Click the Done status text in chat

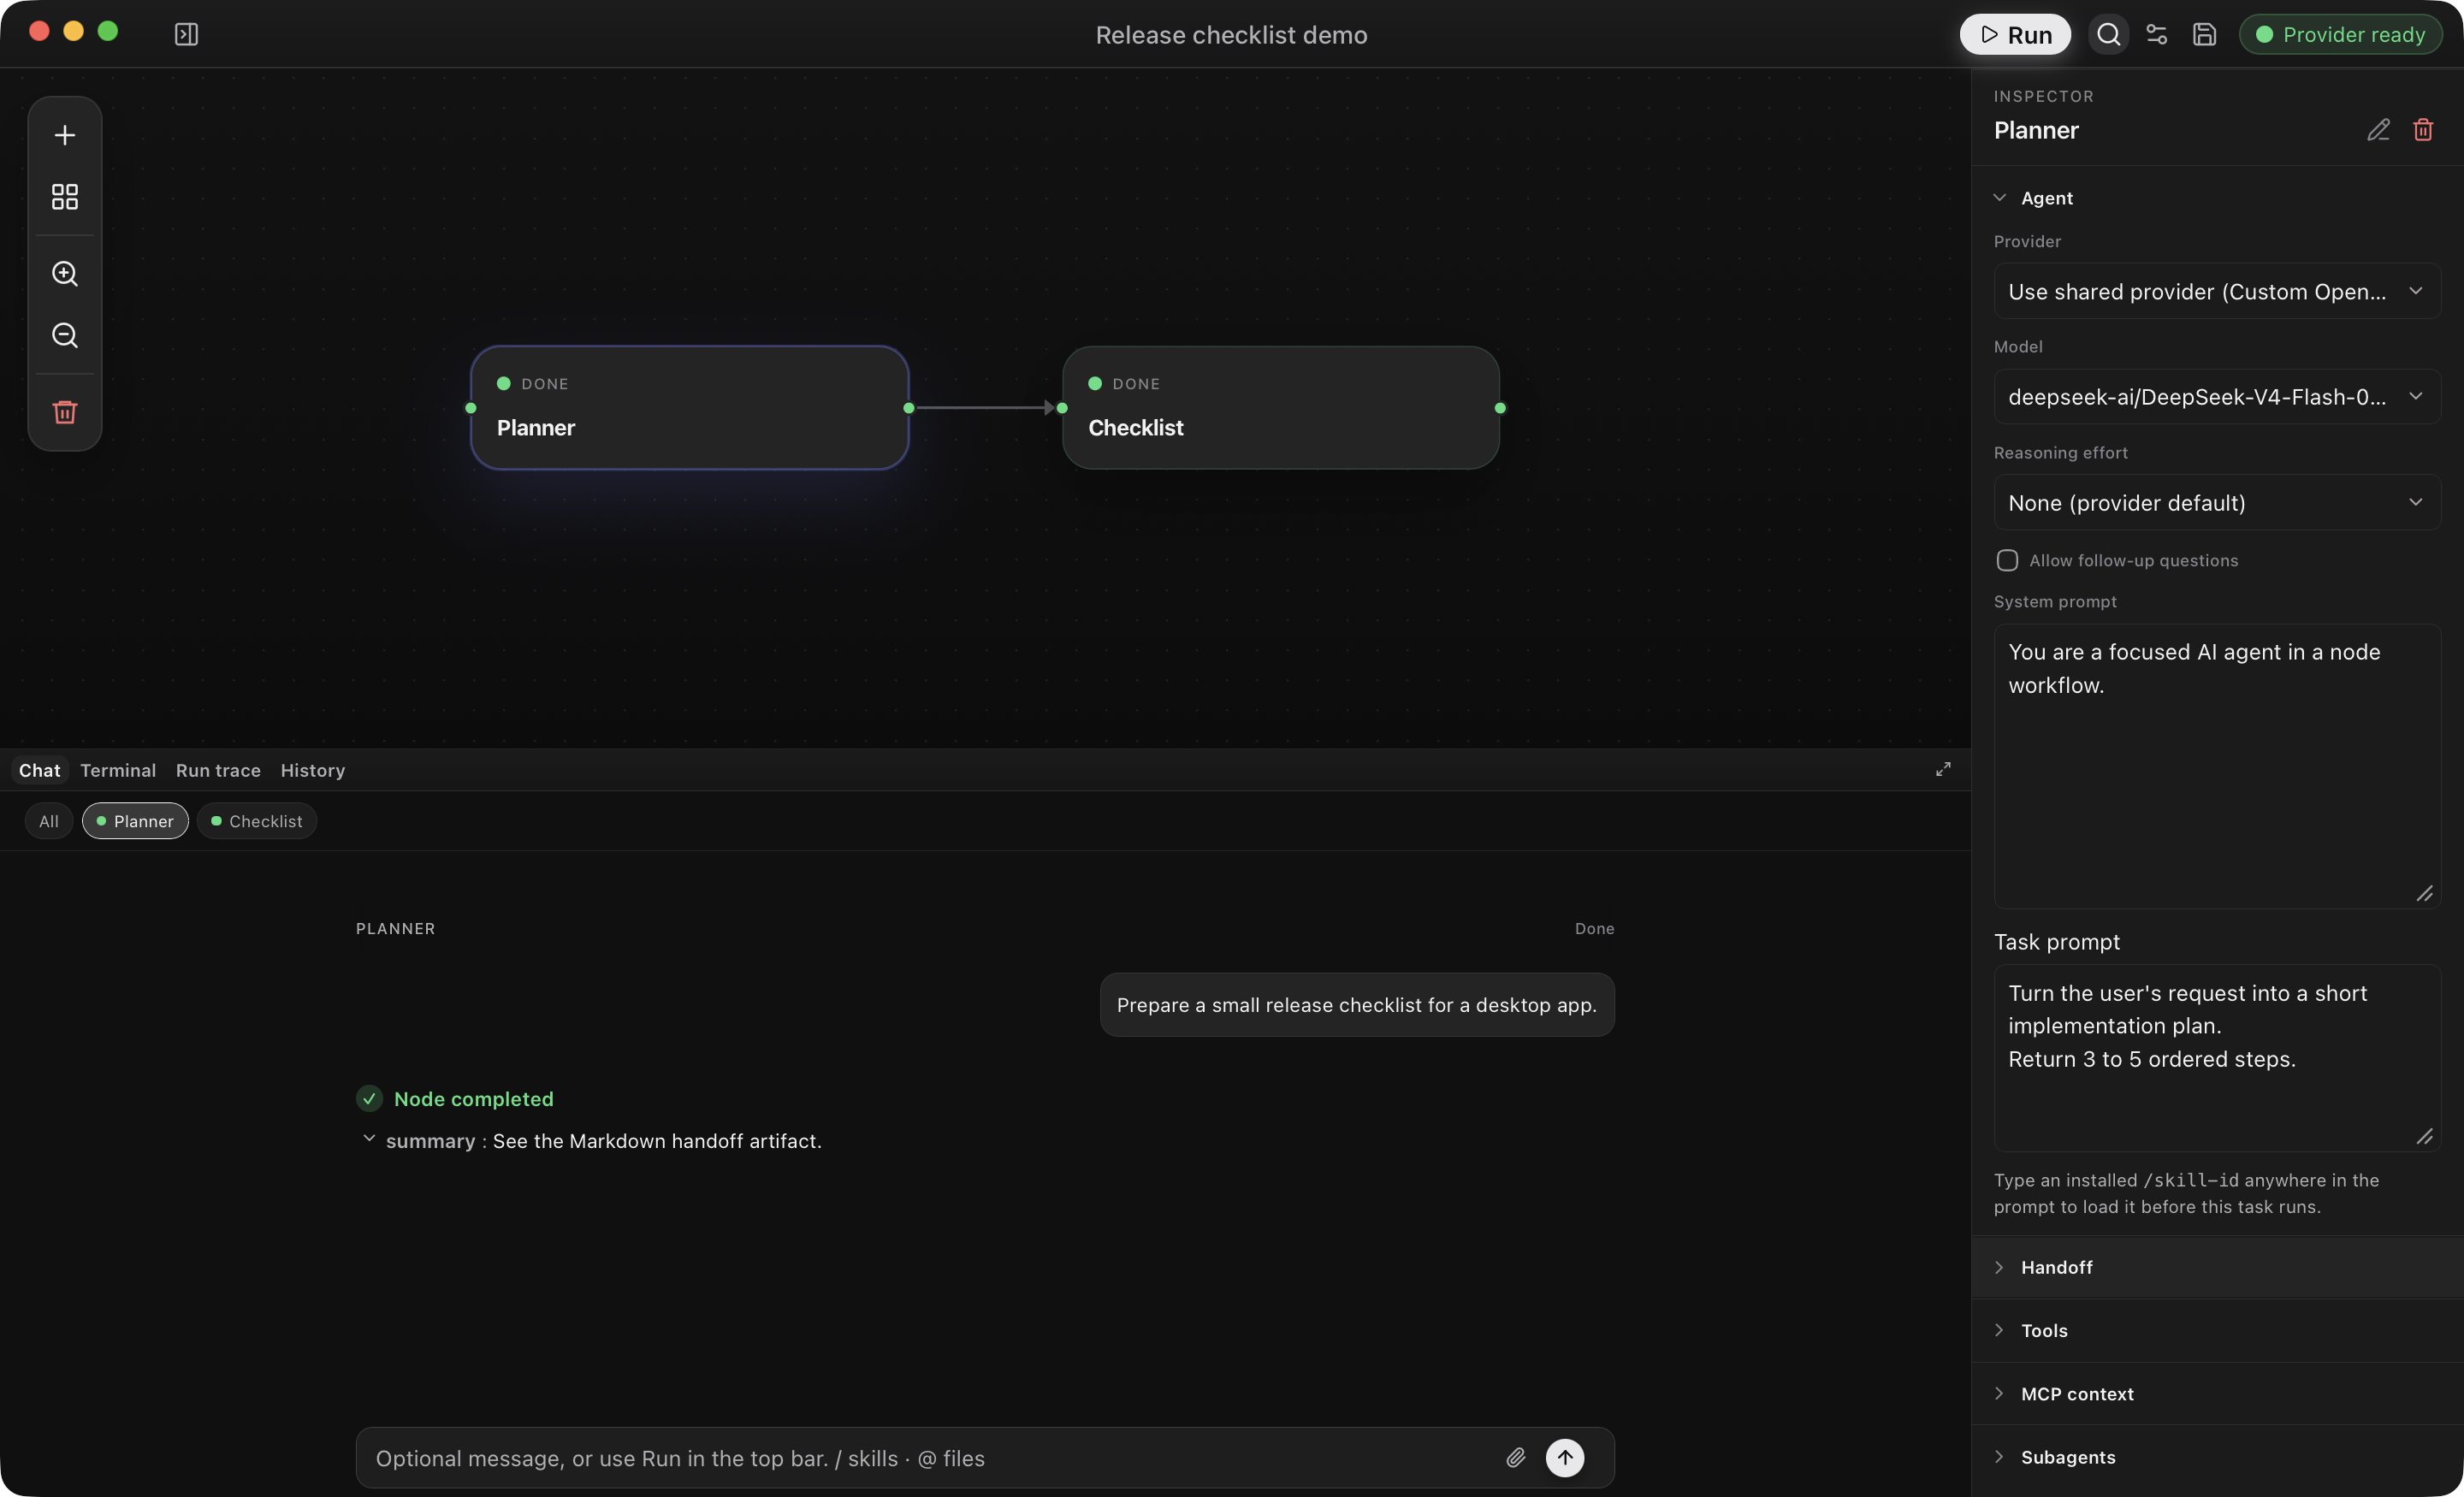pyautogui.click(x=1594, y=929)
